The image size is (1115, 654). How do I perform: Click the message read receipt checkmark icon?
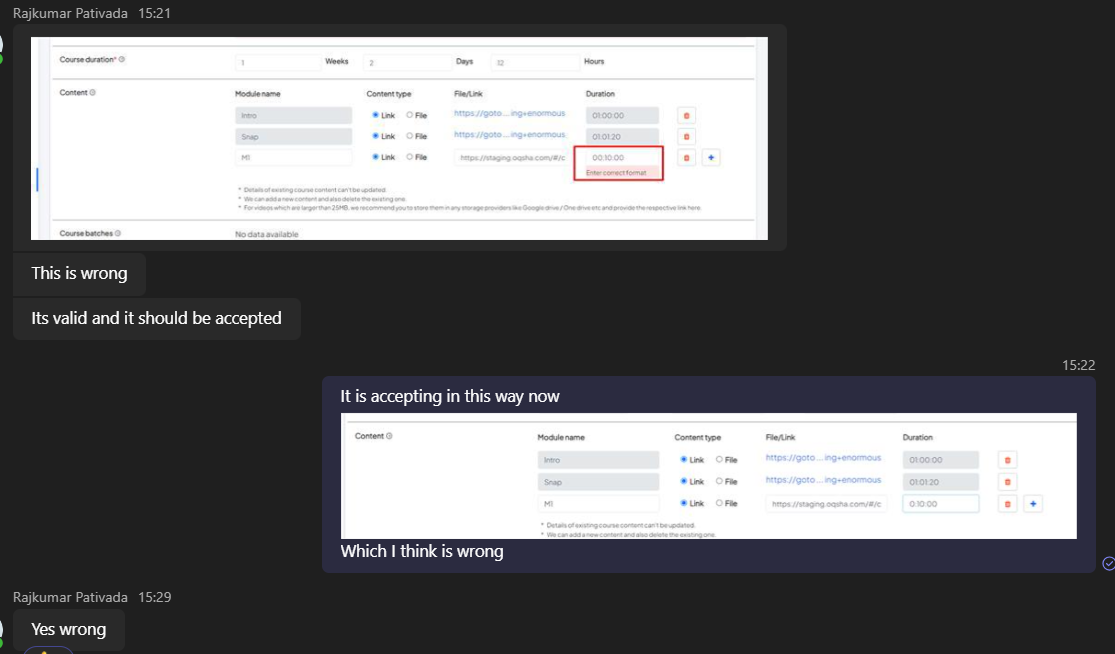pos(1108,563)
